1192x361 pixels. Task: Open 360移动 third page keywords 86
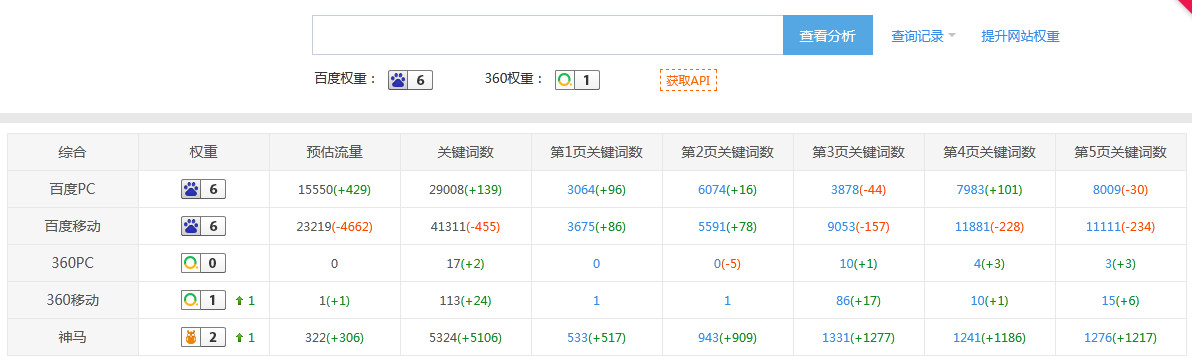(843, 301)
